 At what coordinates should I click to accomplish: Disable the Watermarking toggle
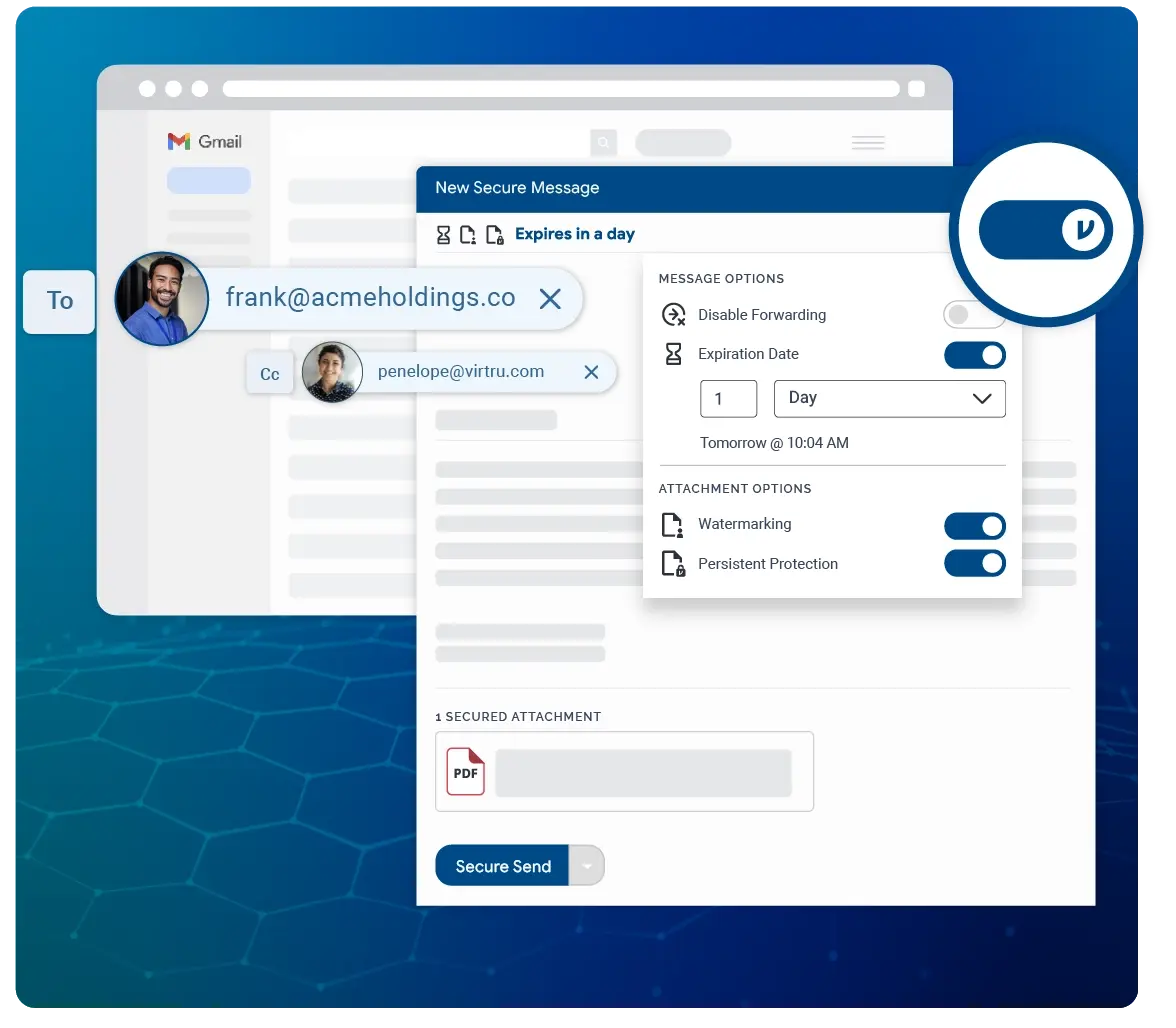[x=975, y=526]
